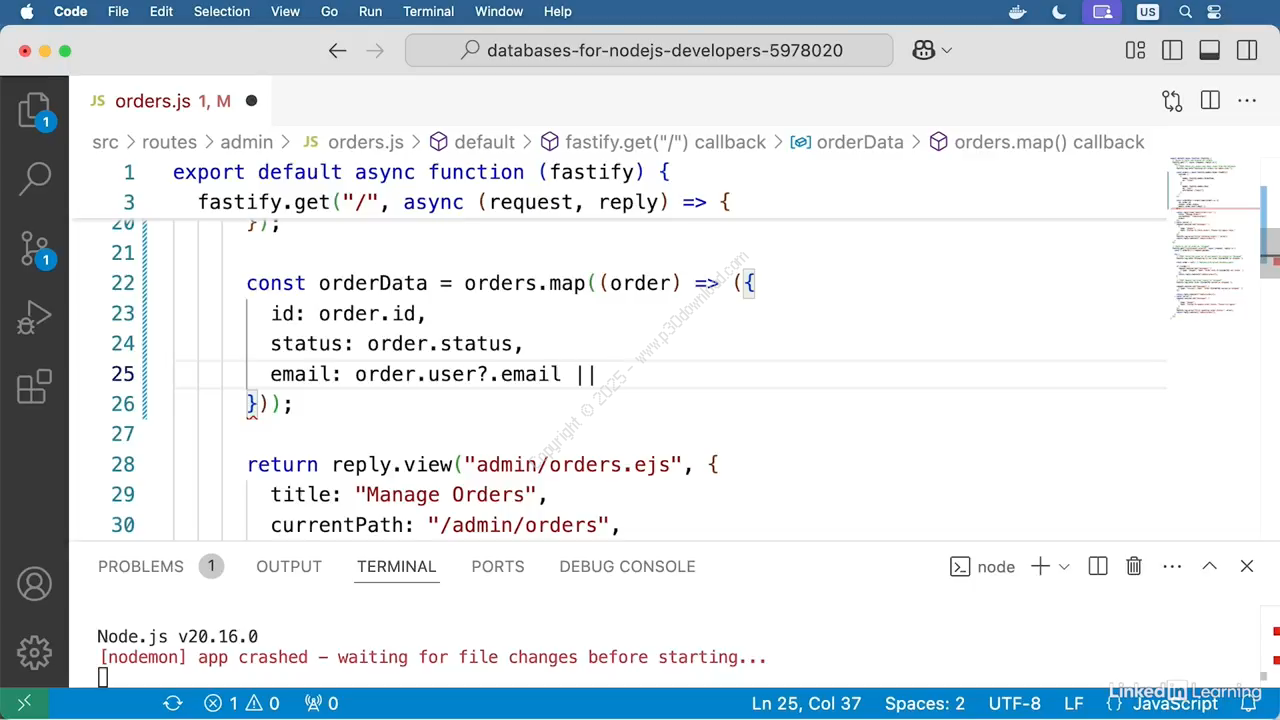The height and width of the screenshot is (720, 1280).
Task: Click the breadcrumb routes folder
Action: coord(169,142)
